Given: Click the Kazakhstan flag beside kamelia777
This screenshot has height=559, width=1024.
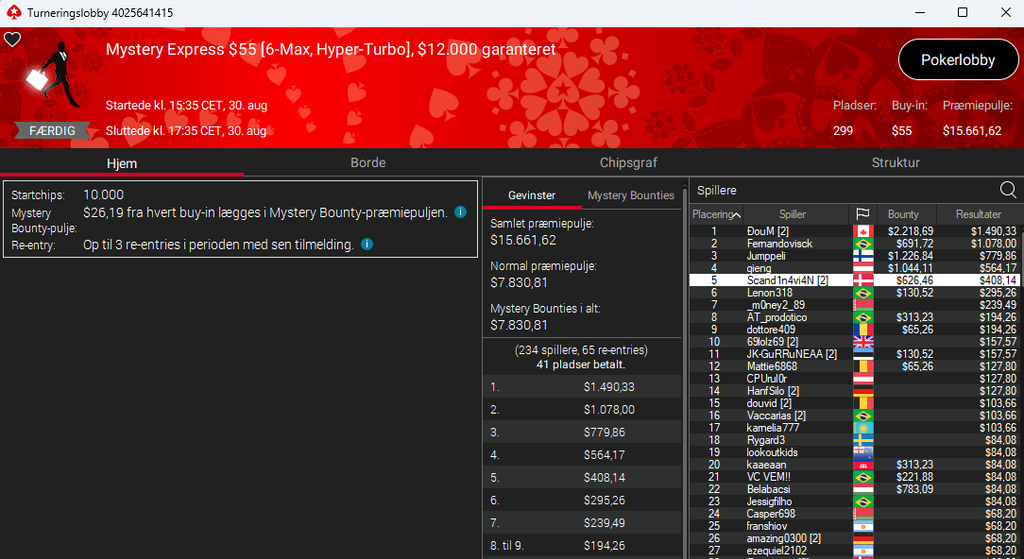Looking at the screenshot, I should pyautogui.click(x=863, y=428).
